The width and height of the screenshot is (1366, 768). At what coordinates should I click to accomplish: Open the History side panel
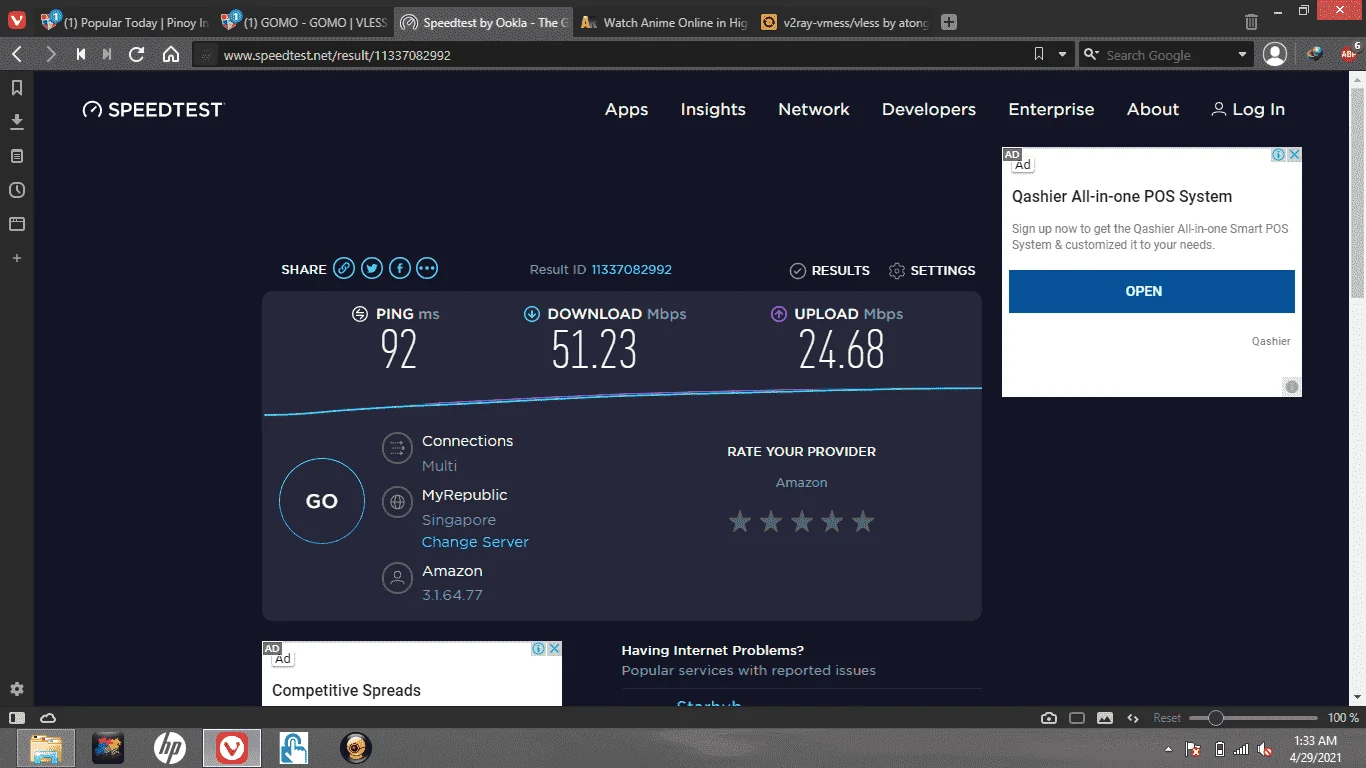[x=16, y=190]
